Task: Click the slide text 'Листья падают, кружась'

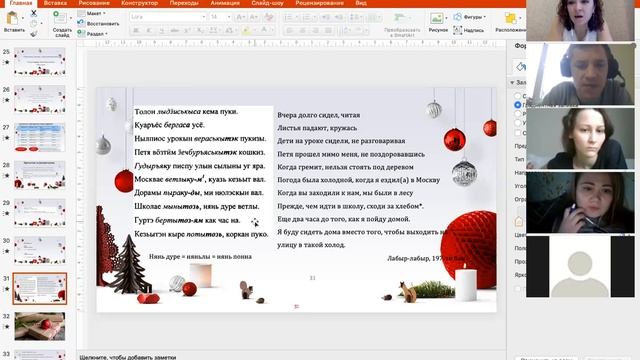Action: coord(317,128)
